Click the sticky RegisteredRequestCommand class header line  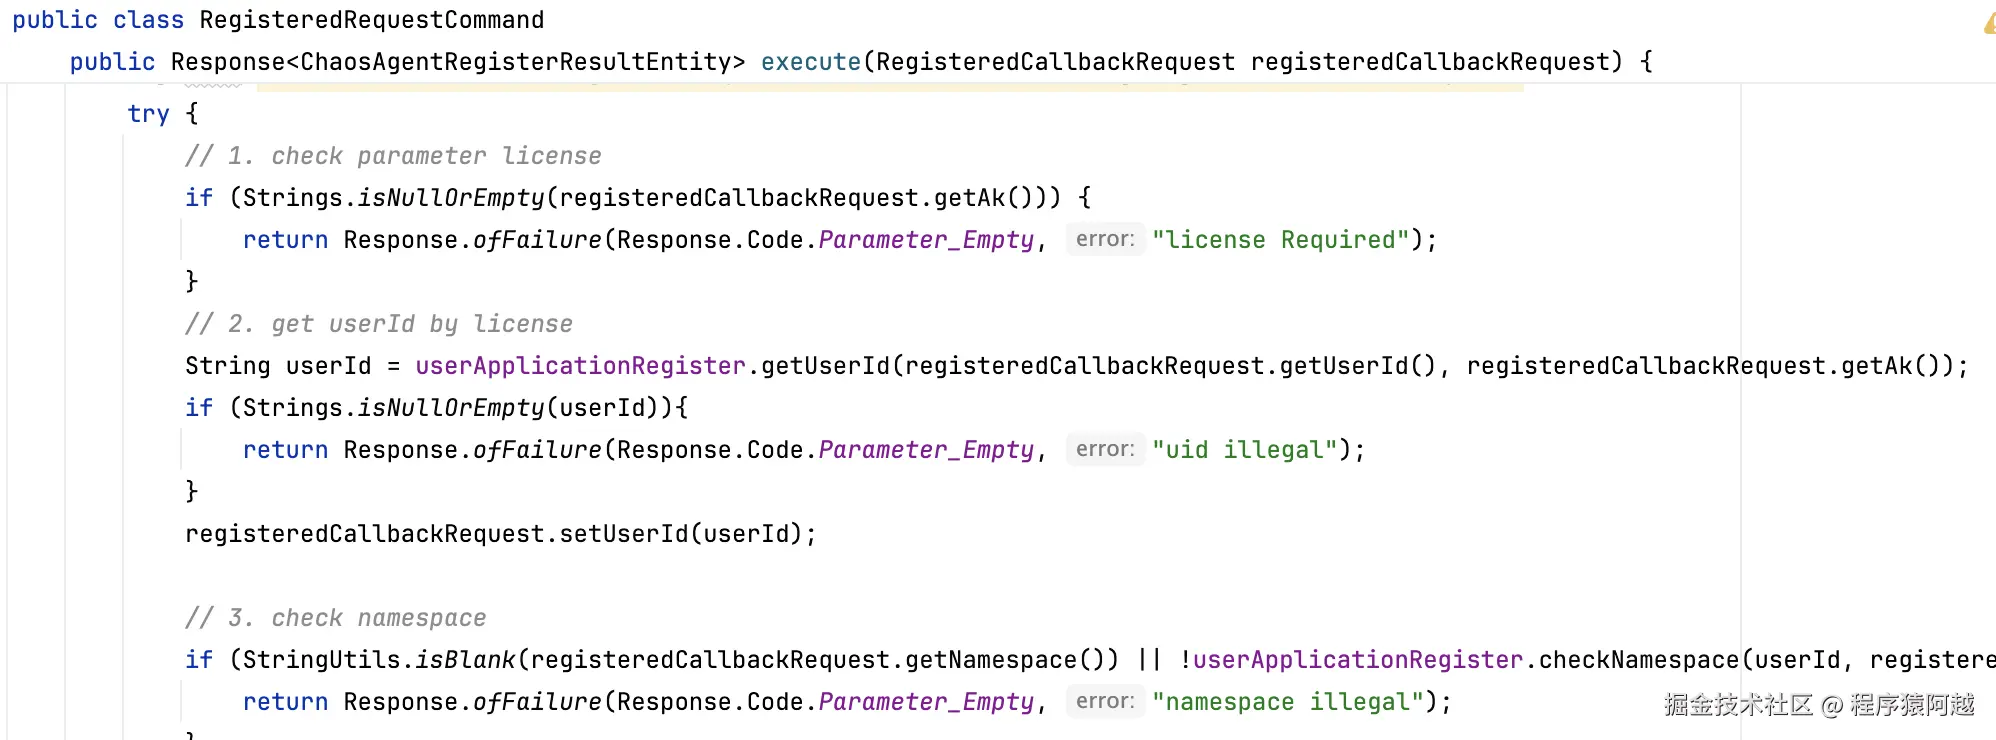(x=278, y=20)
